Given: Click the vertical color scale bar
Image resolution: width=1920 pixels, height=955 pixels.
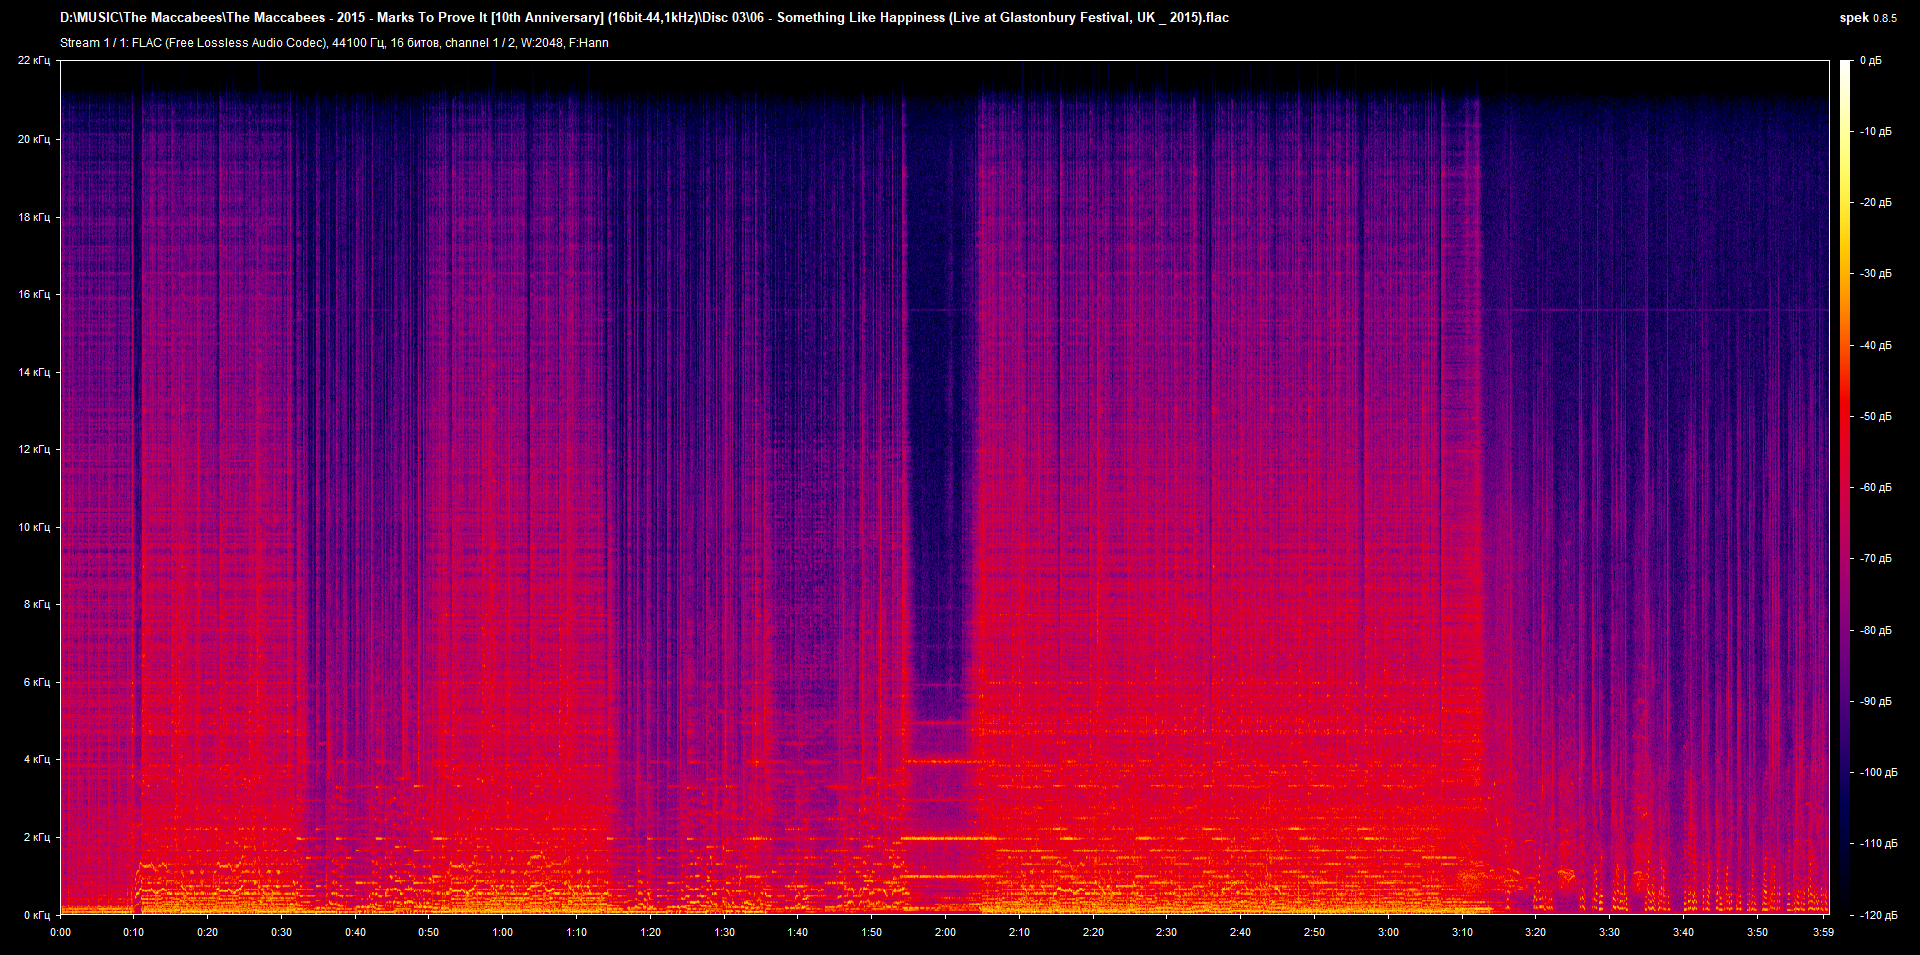Looking at the screenshot, I should (x=1845, y=487).
